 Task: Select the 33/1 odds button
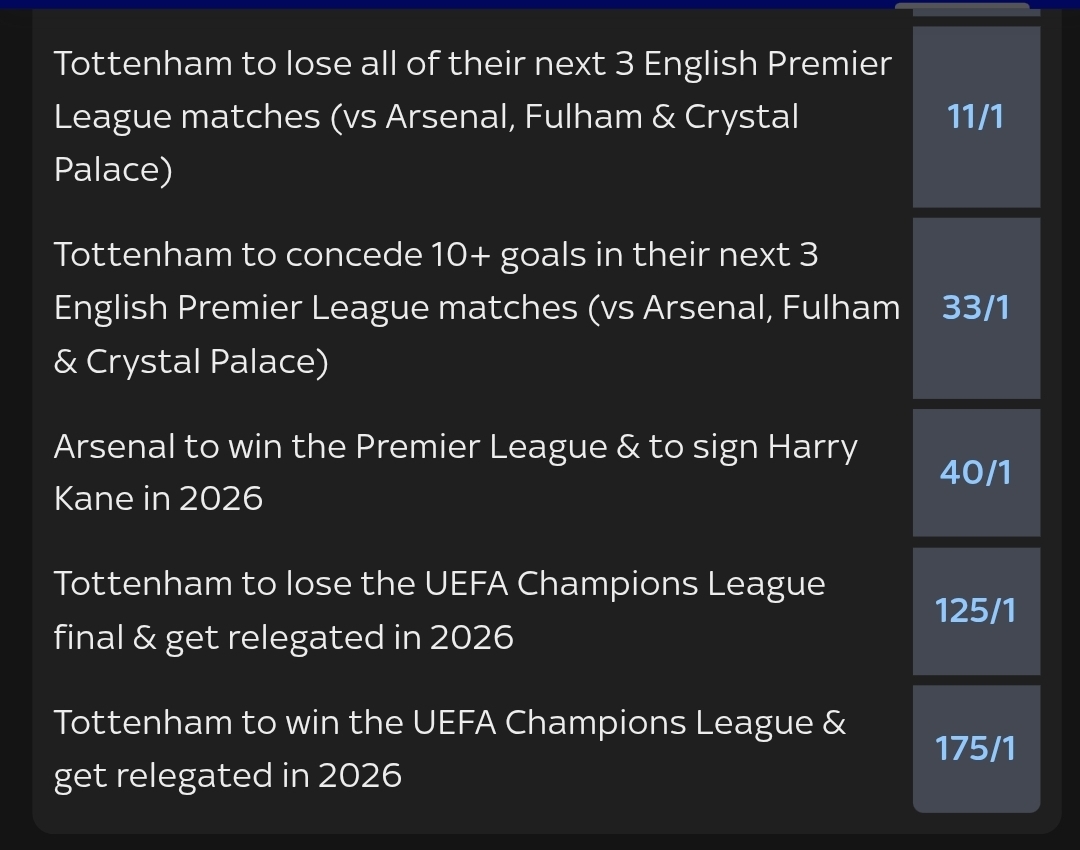pos(976,308)
